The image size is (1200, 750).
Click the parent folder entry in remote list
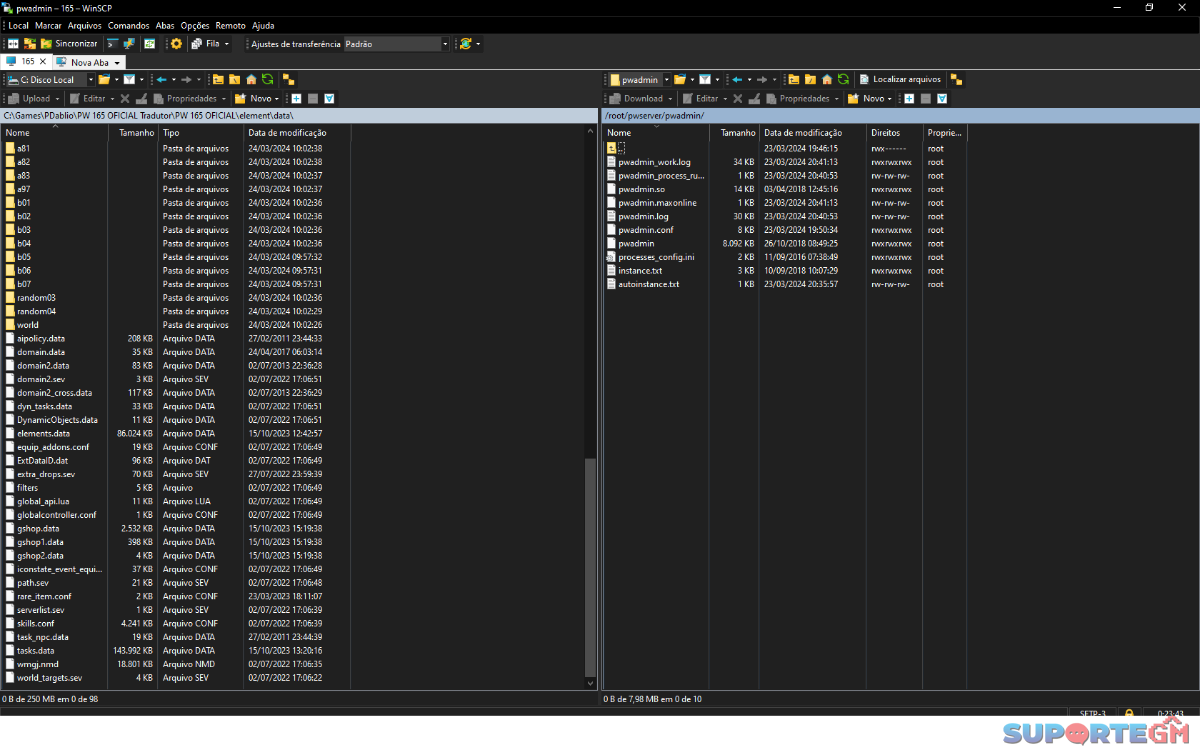click(x=616, y=148)
